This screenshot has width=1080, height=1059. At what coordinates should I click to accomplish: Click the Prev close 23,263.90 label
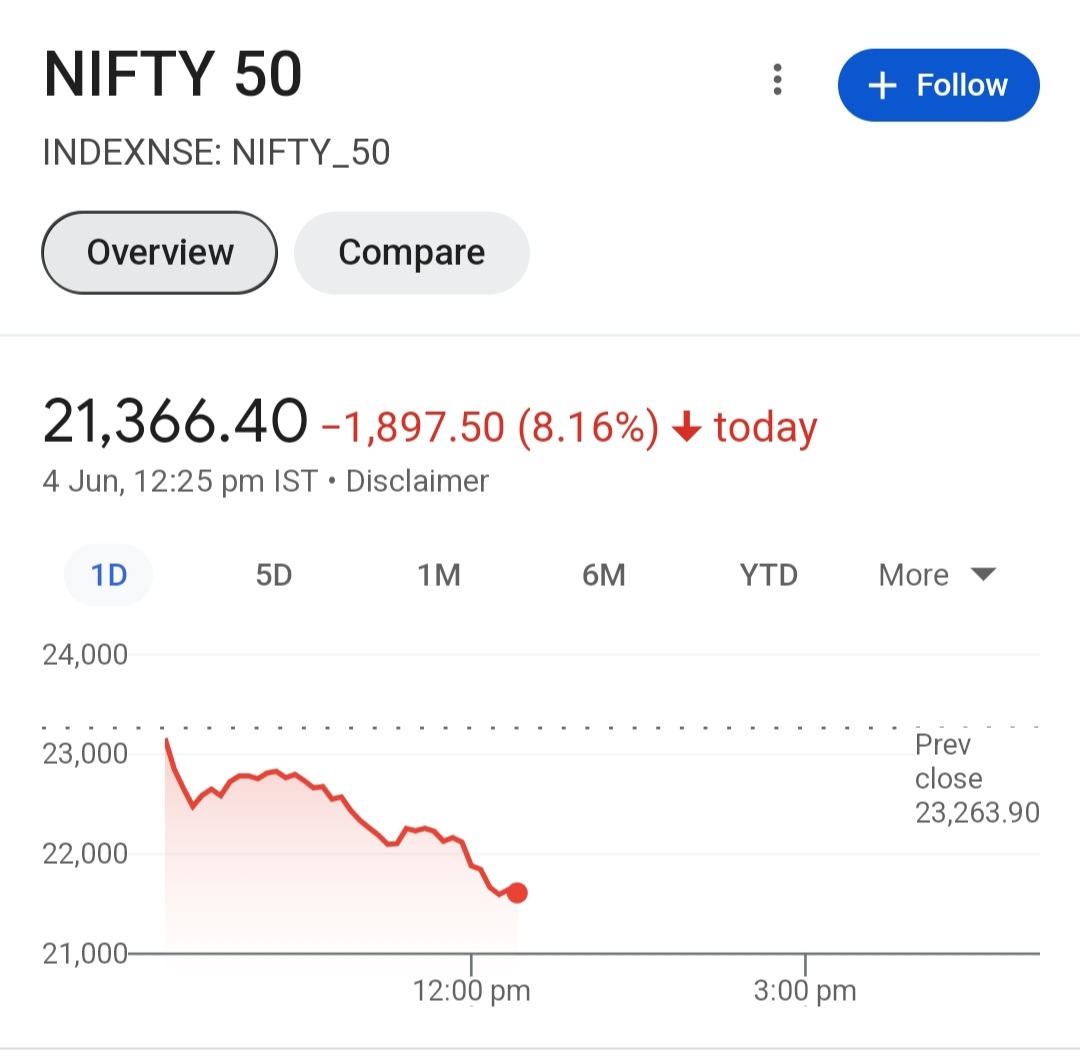point(976,779)
